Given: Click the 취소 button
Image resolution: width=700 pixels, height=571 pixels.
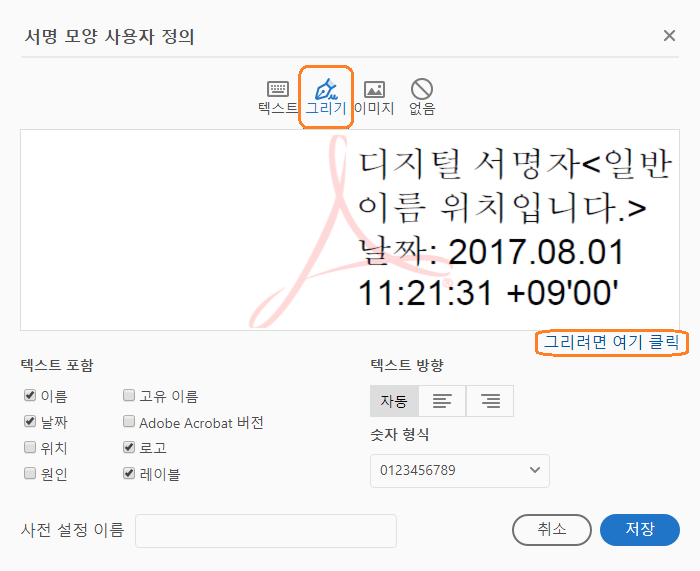Looking at the screenshot, I should [552, 529].
